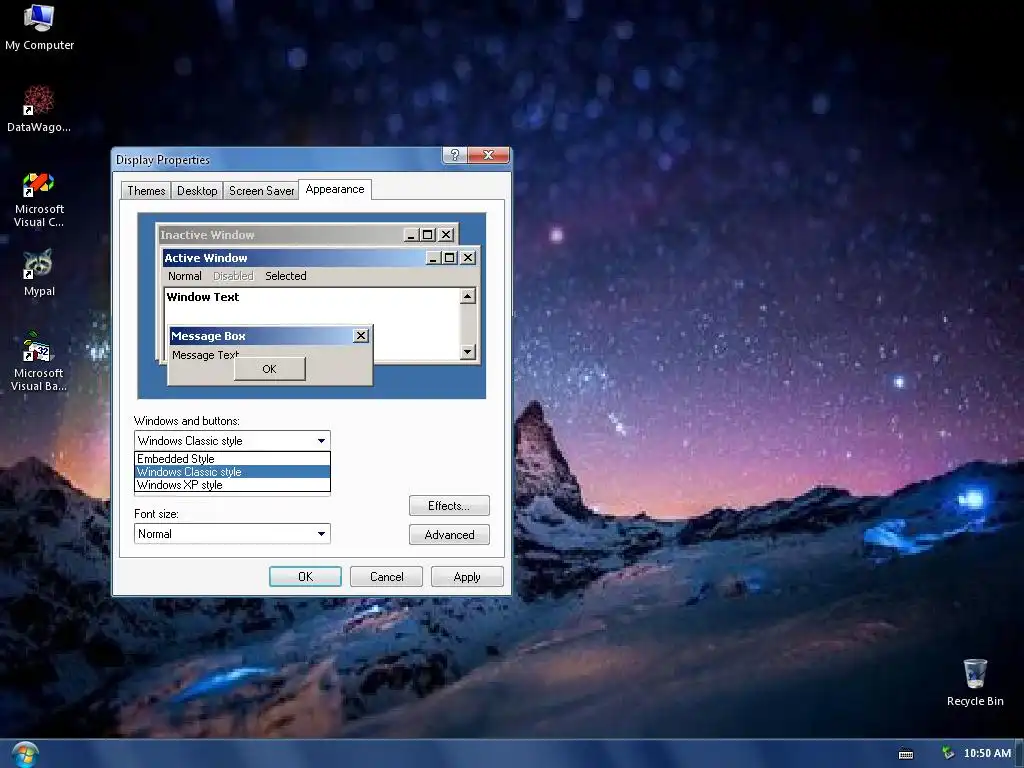The image size is (1024, 768).
Task: Click the Normal menu item in preview
Action: pos(184,276)
